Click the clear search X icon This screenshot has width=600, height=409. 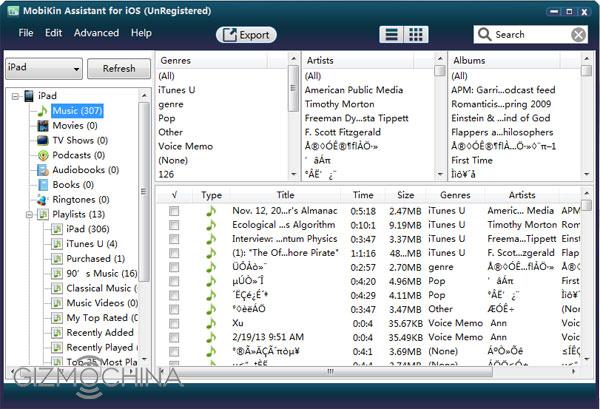(577, 34)
